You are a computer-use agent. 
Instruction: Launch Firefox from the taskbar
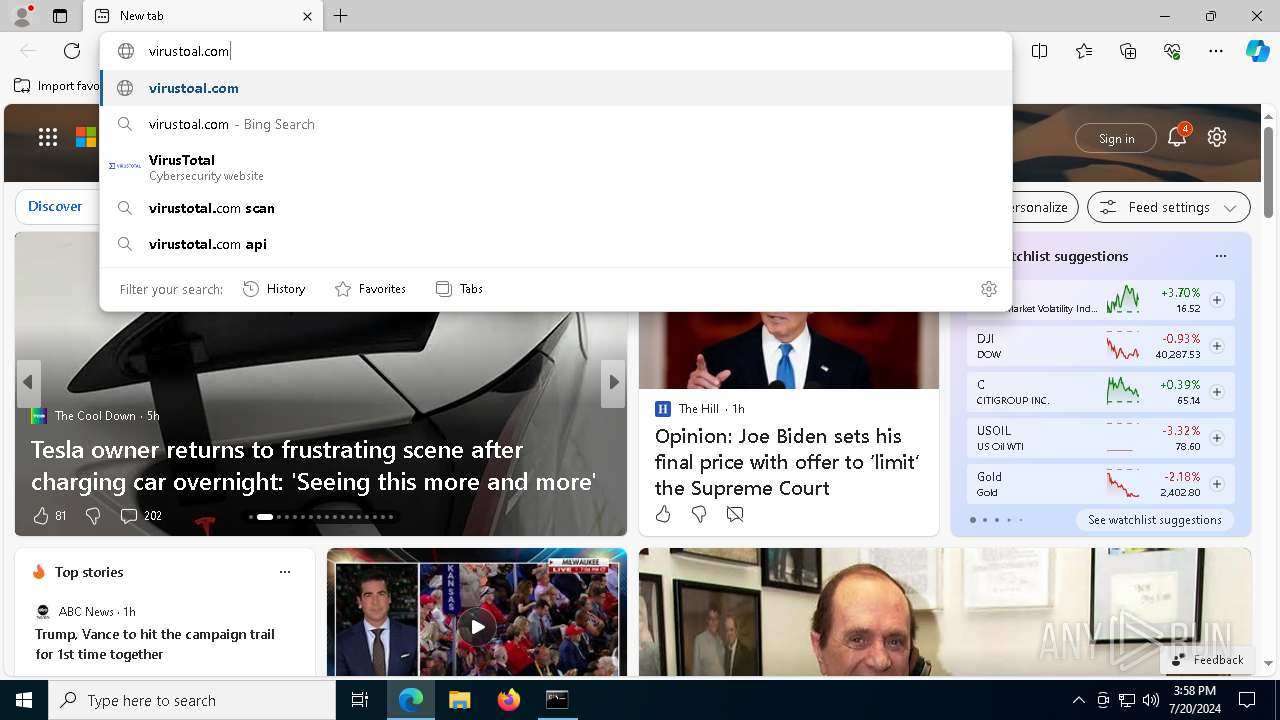[x=509, y=701]
